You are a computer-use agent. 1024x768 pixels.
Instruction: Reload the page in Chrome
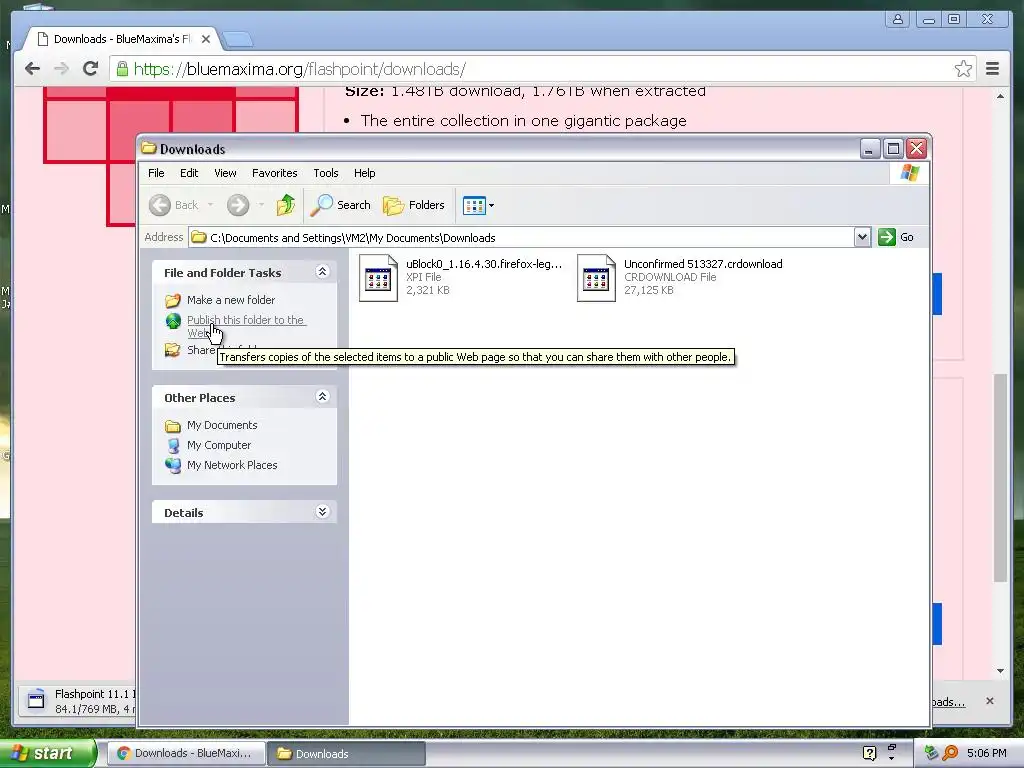pyautogui.click(x=90, y=69)
